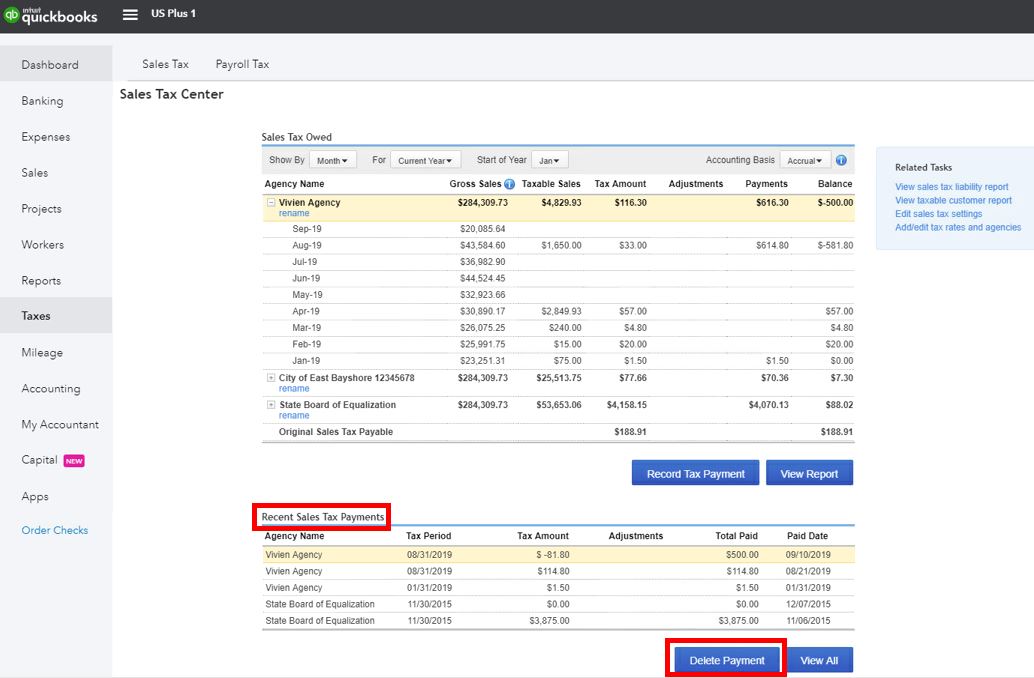Viewport: 1034px width, 678px height.
Task: Select the Aug-19 month row
Action: coord(558,245)
